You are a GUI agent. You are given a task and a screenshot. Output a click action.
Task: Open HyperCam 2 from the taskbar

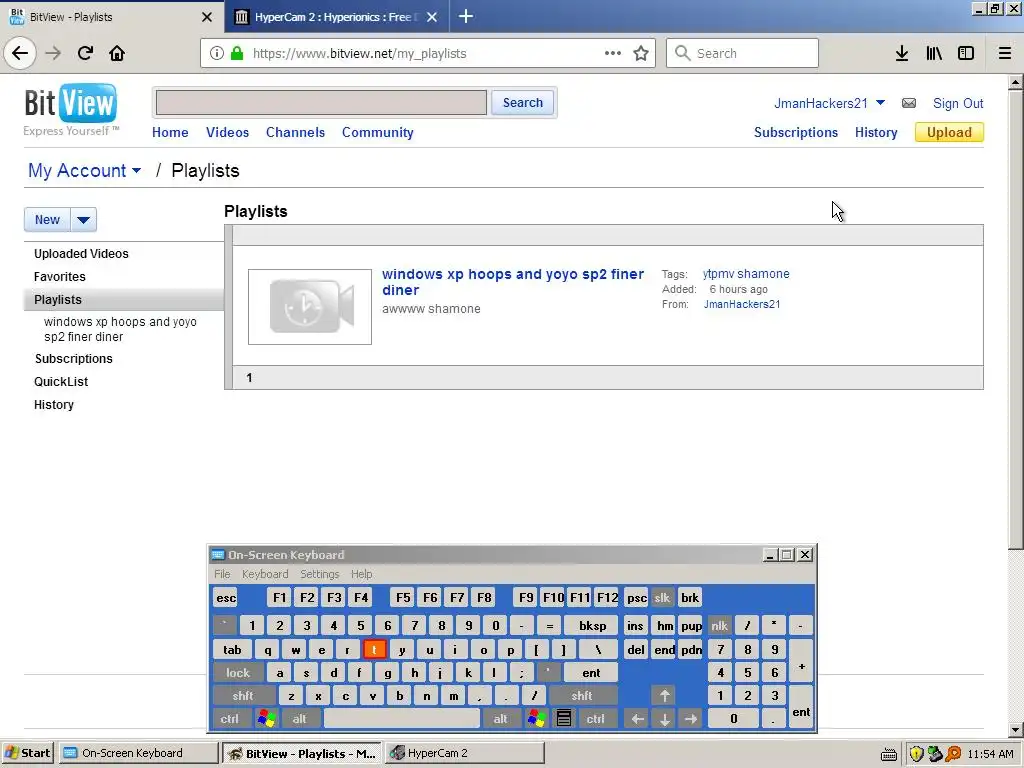point(464,753)
